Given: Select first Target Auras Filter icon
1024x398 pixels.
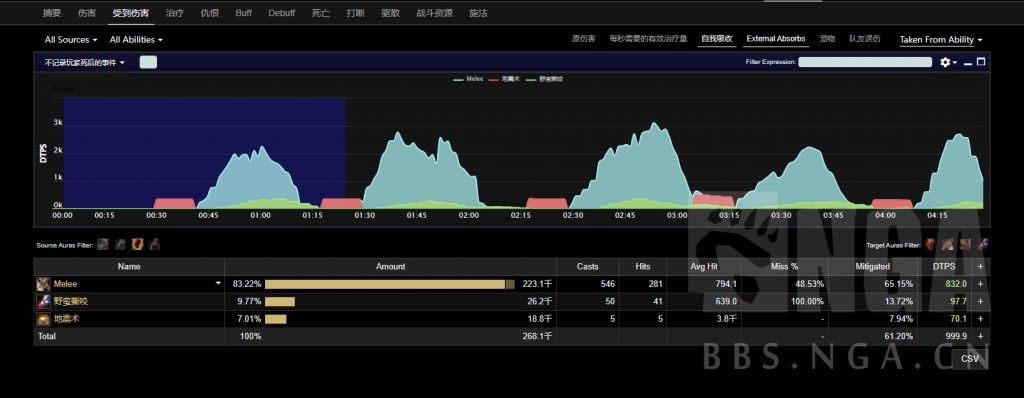Looking at the screenshot, I should 930,244.
